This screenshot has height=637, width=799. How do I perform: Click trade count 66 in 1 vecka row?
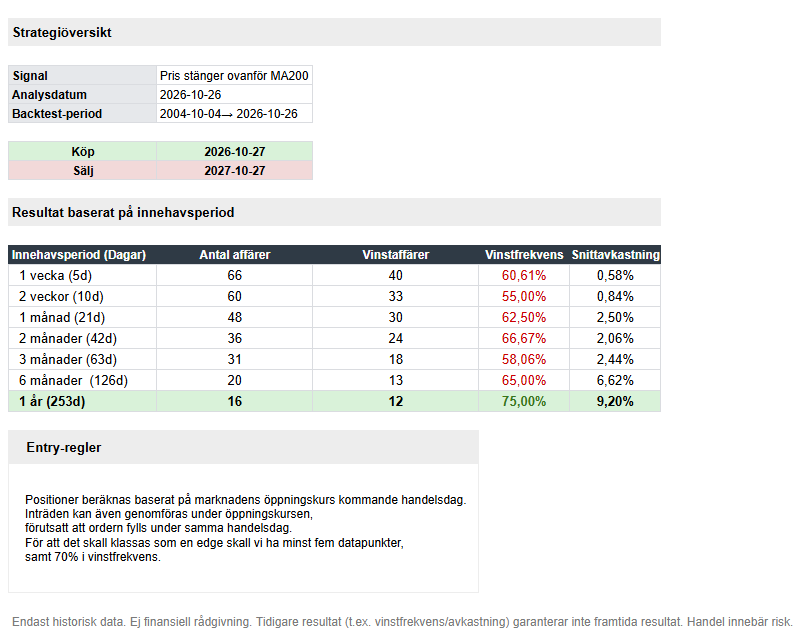234,276
